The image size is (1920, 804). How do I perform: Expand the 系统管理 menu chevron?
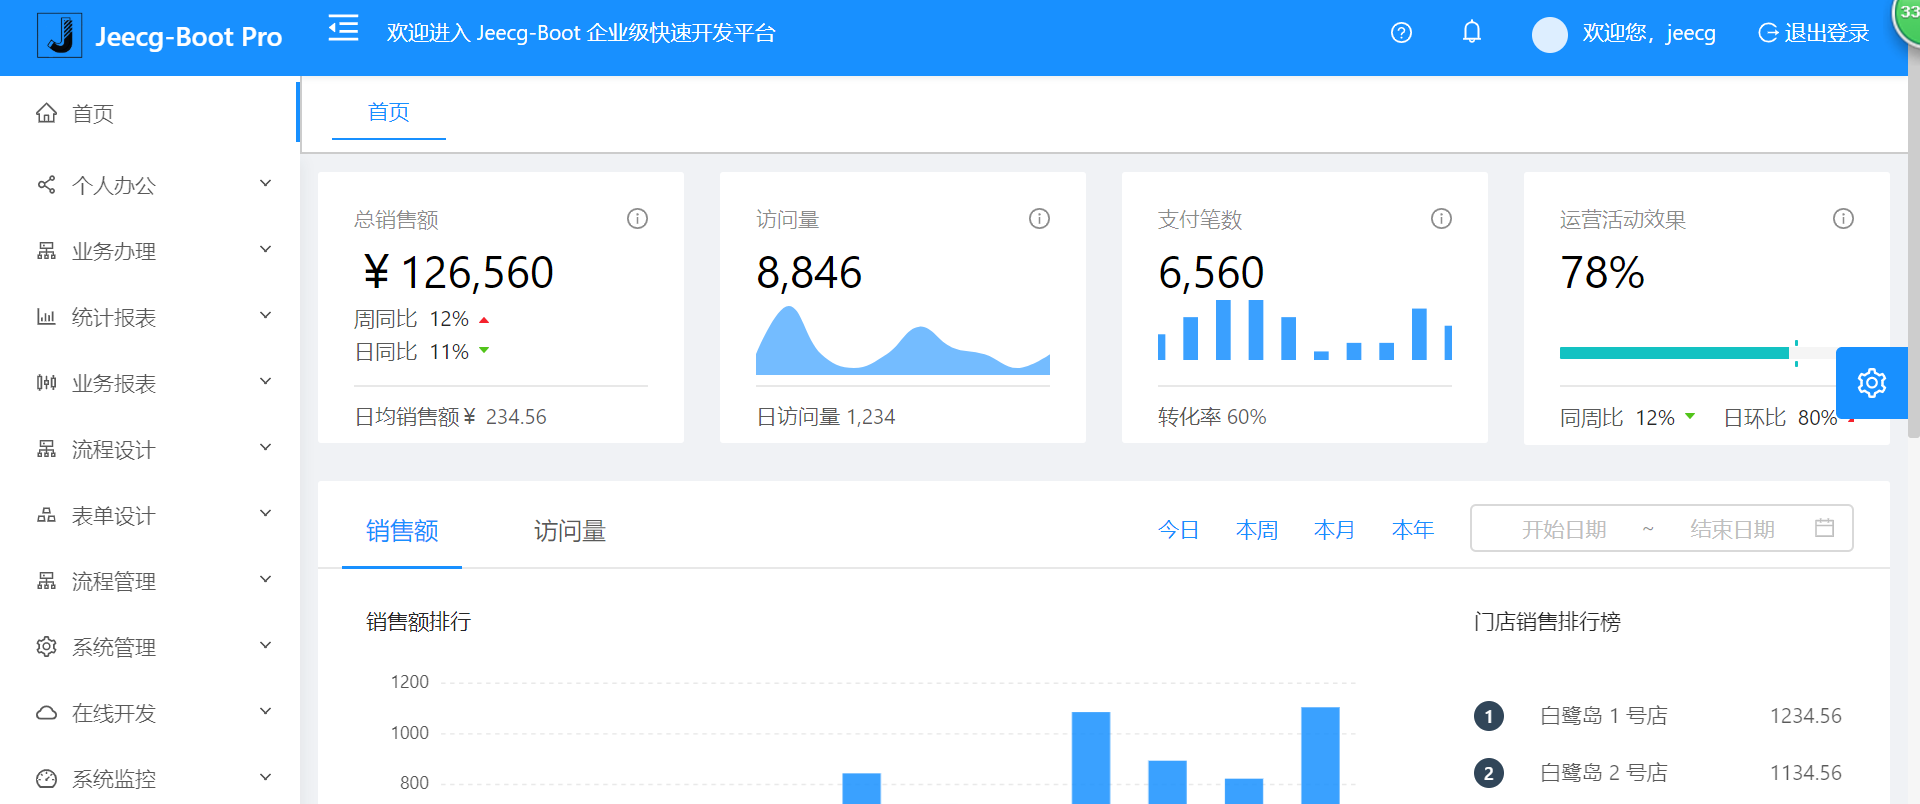point(265,645)
